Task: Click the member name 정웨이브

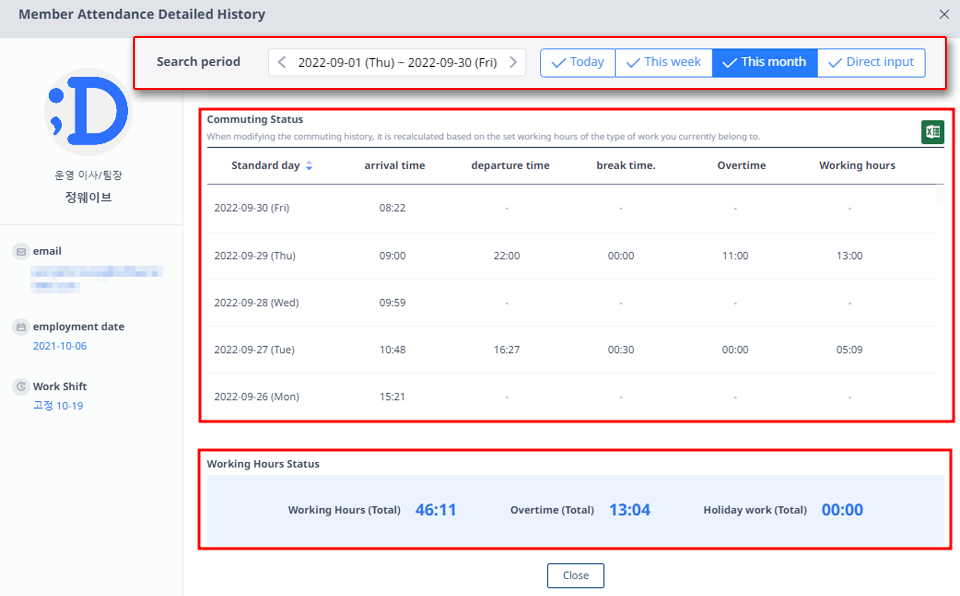Action: pos(89,197)
